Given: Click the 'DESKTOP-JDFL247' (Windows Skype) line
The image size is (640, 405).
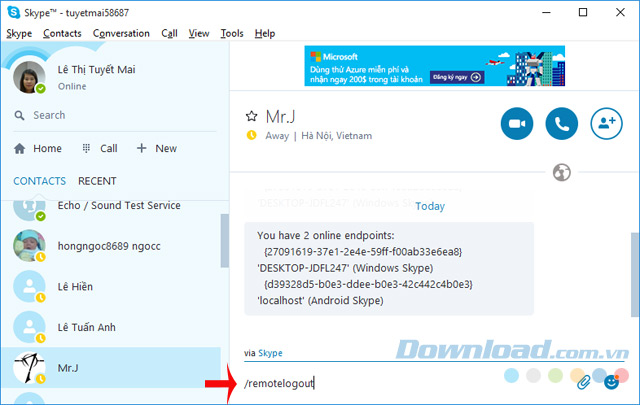Looking at the screenshot, I should point(345,268).
